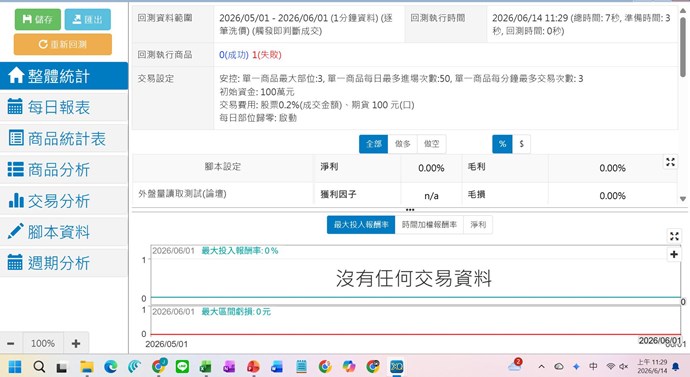Open 整體統計 overall statistics menu

point(64,76)
